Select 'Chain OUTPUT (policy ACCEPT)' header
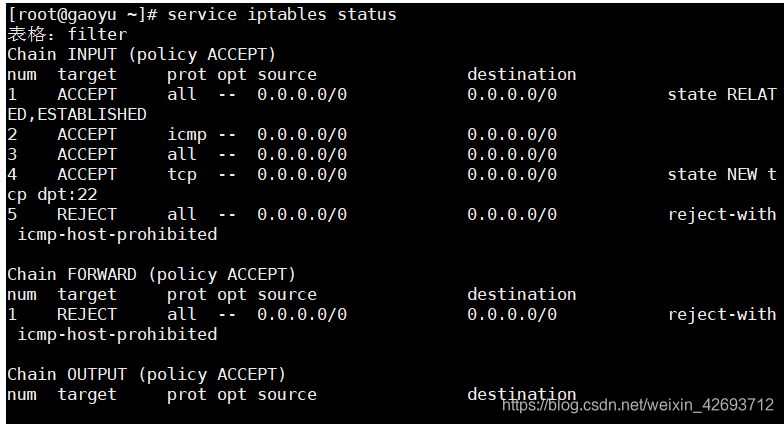 pos(146,374)
